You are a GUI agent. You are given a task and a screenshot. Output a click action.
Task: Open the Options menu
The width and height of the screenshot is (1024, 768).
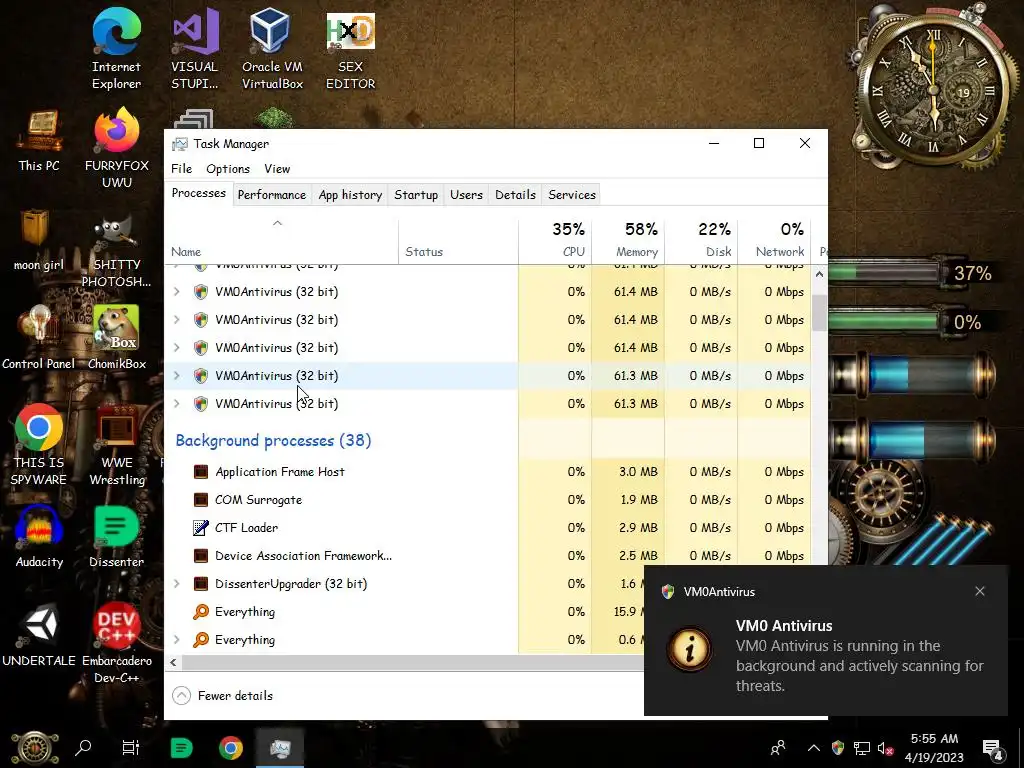[228, 168]
